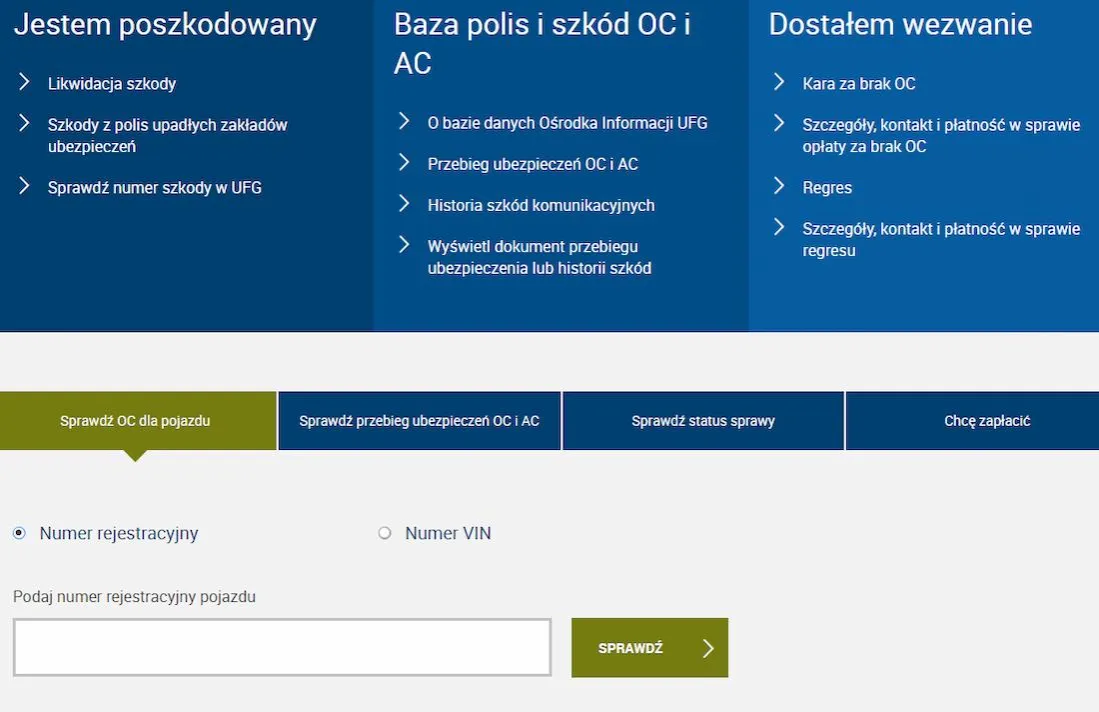This screenshot has height=712, width=1099.
Task: Click the chevron icon beside Likwidacja szkody
Action: pos(23,84)
